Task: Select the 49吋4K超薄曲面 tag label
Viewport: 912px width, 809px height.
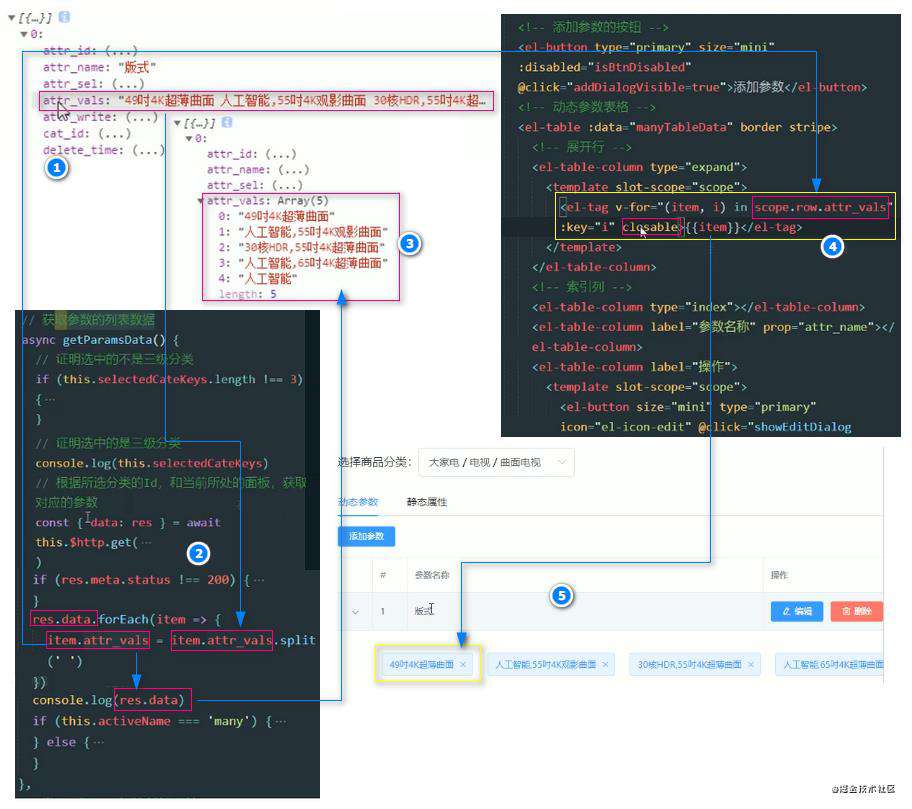Action: click(422, 664)
